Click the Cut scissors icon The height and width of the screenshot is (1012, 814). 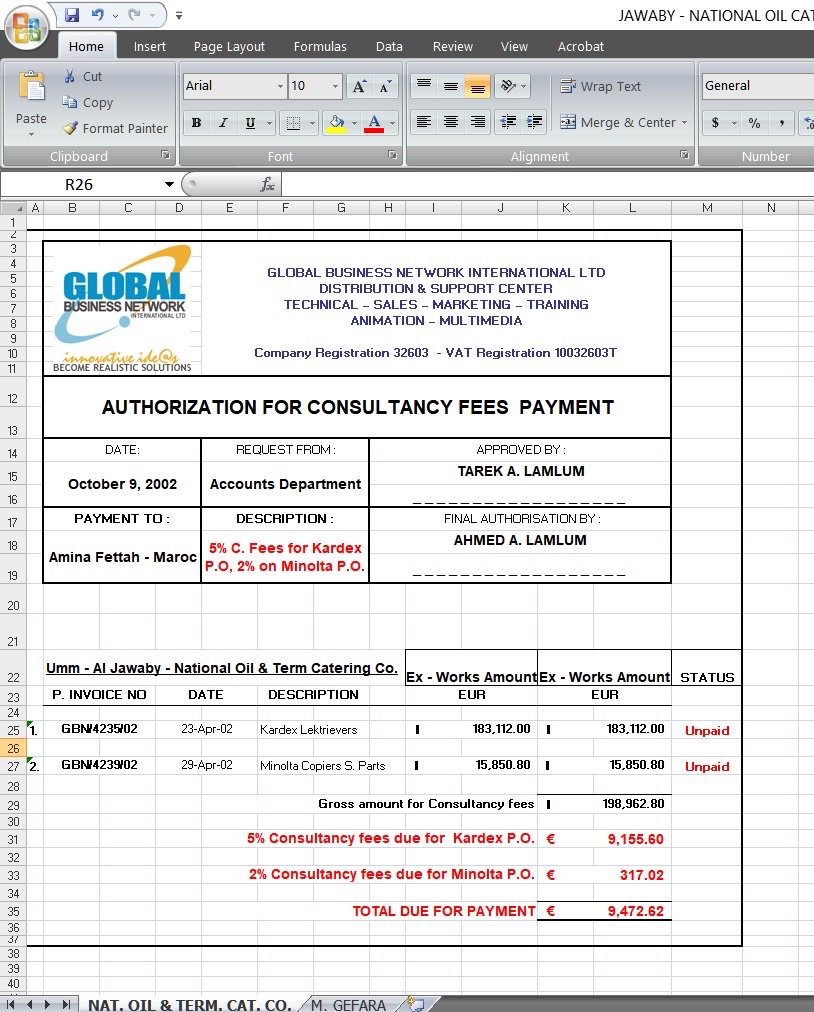[70, 76]
